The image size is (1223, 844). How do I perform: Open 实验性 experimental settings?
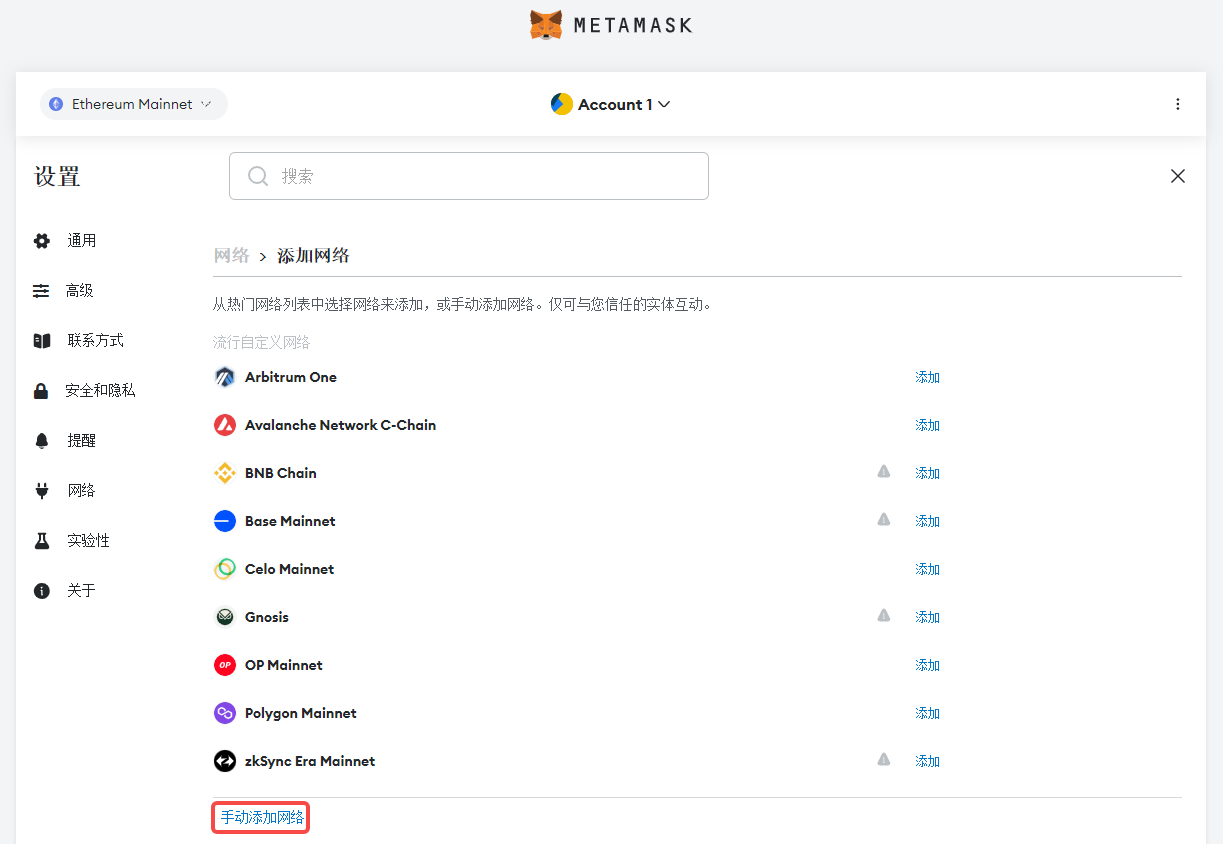88,540
